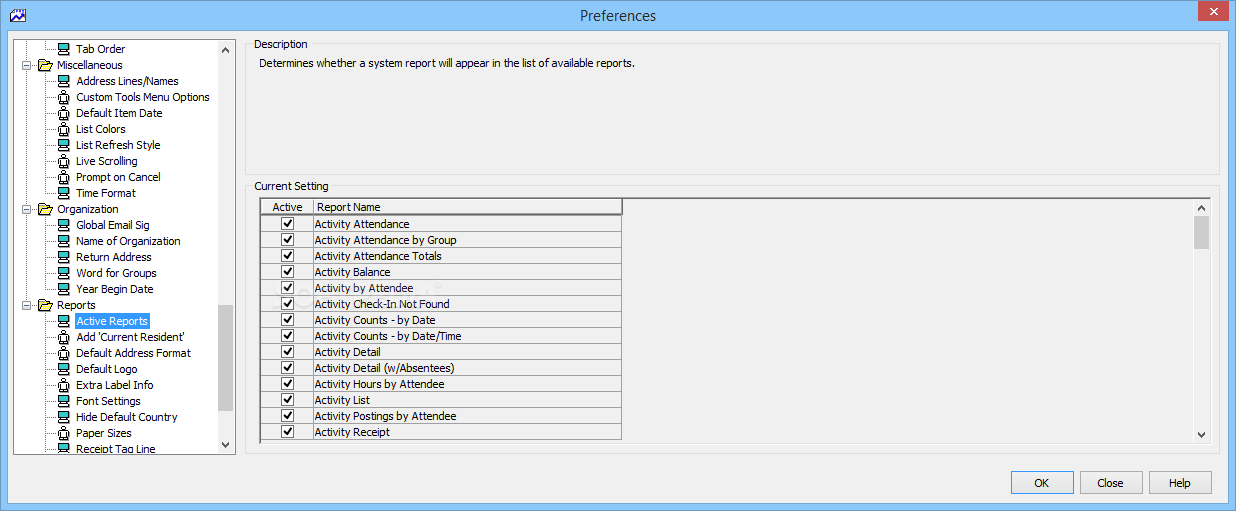Click the icon beside Default Item Date
Screen dimensions: 1236x511
[x=64, y=113]
